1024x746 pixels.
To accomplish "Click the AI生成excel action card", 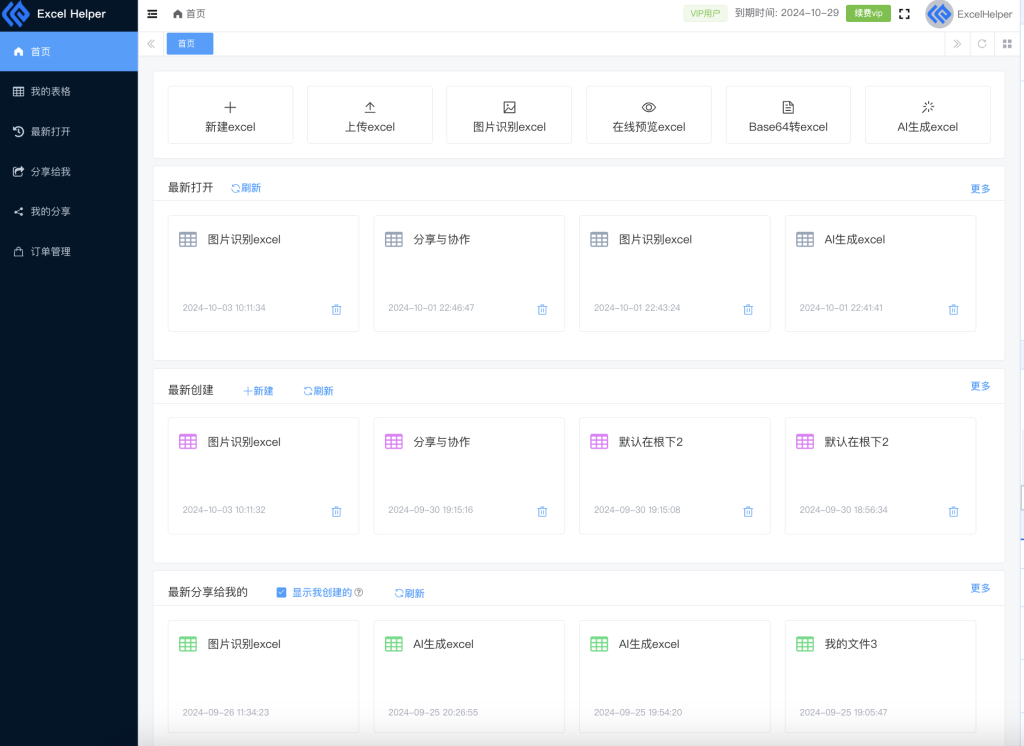I will coord(927,115).
